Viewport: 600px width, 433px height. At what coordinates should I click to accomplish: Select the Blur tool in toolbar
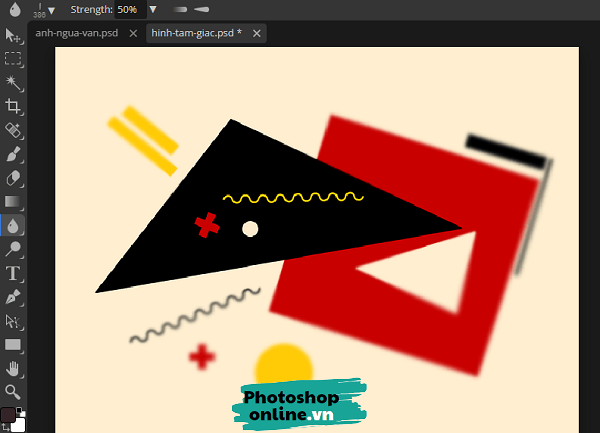(13, 225)
